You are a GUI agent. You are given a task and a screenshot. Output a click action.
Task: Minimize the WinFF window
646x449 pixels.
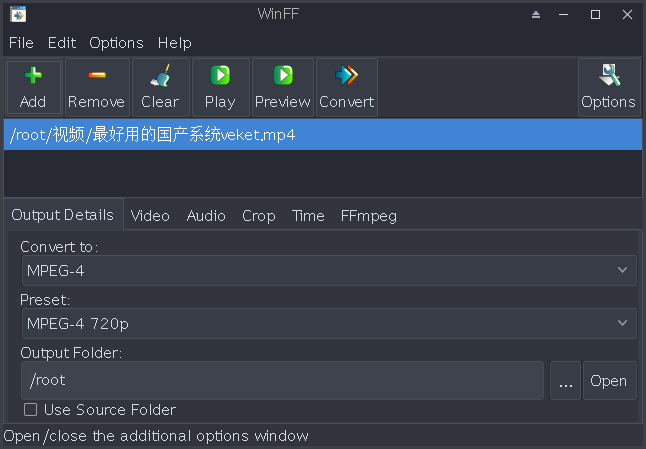point(564,15)
